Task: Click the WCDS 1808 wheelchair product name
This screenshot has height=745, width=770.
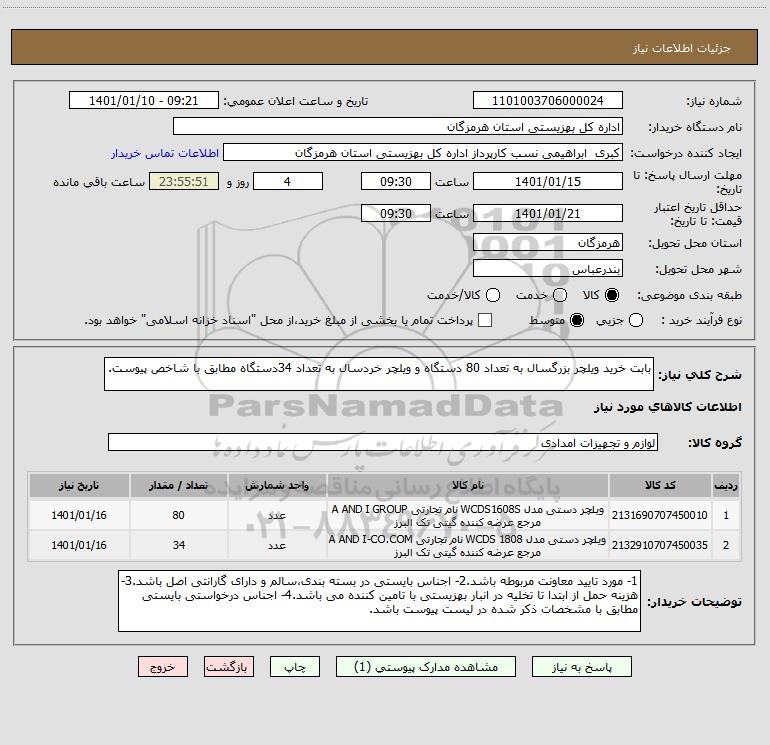Action: tap(468, 545)
